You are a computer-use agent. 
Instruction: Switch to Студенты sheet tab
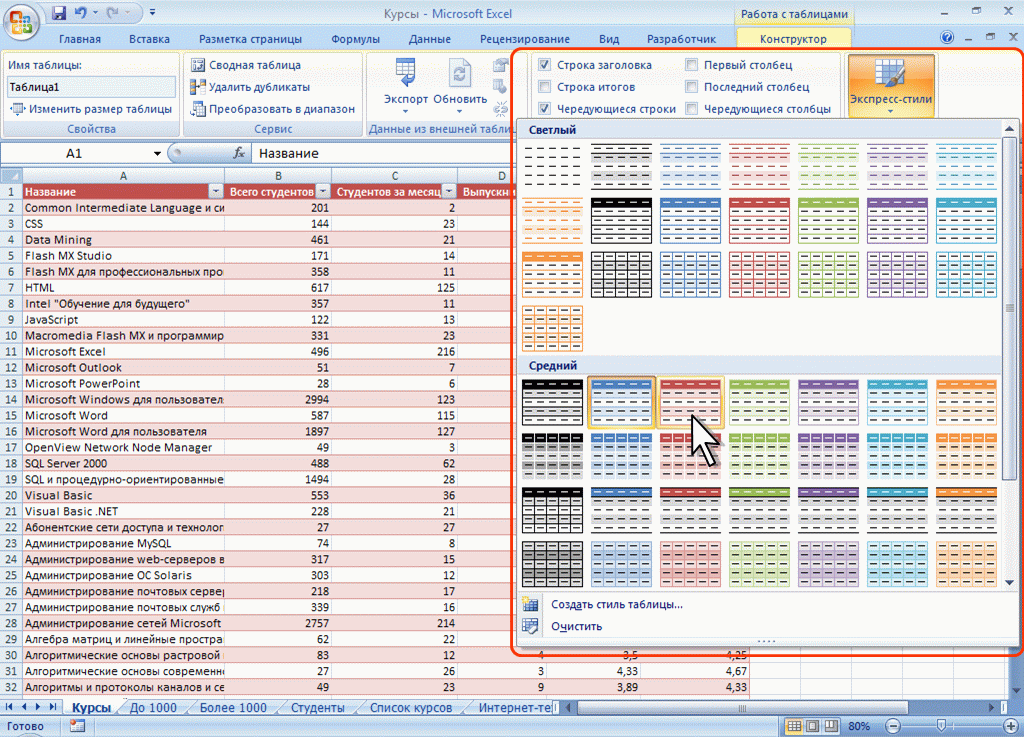coord(317,708)
